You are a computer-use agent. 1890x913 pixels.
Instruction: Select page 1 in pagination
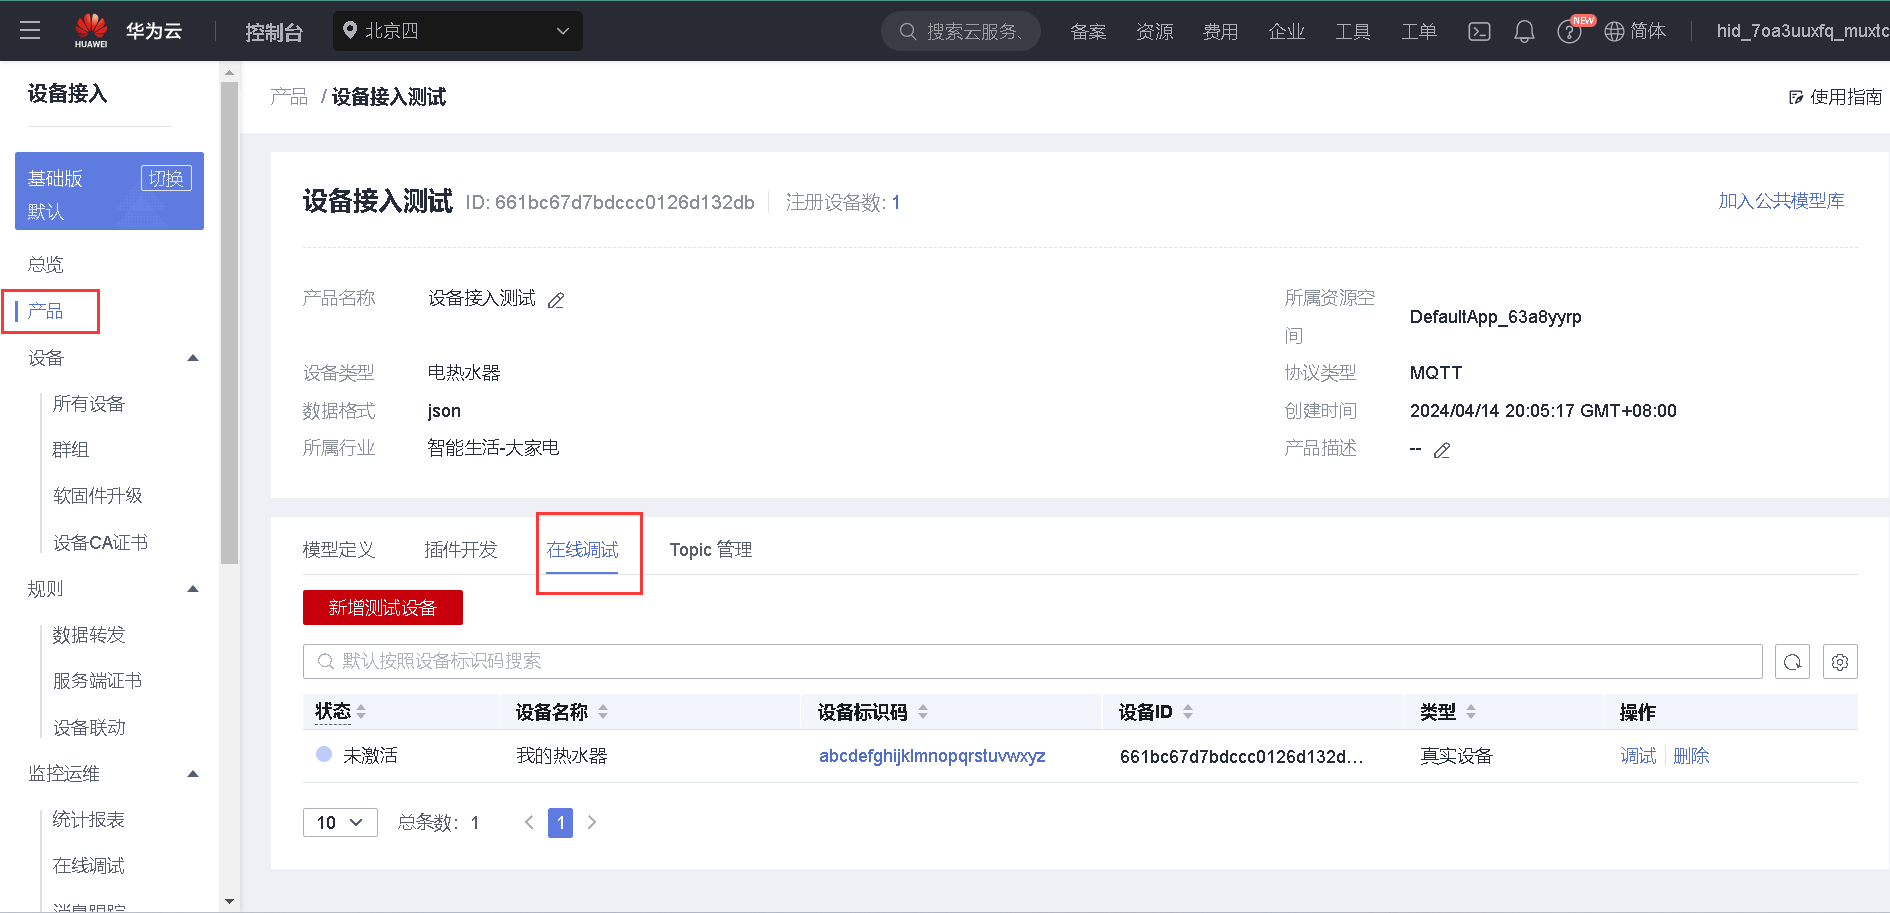point(560,822)
